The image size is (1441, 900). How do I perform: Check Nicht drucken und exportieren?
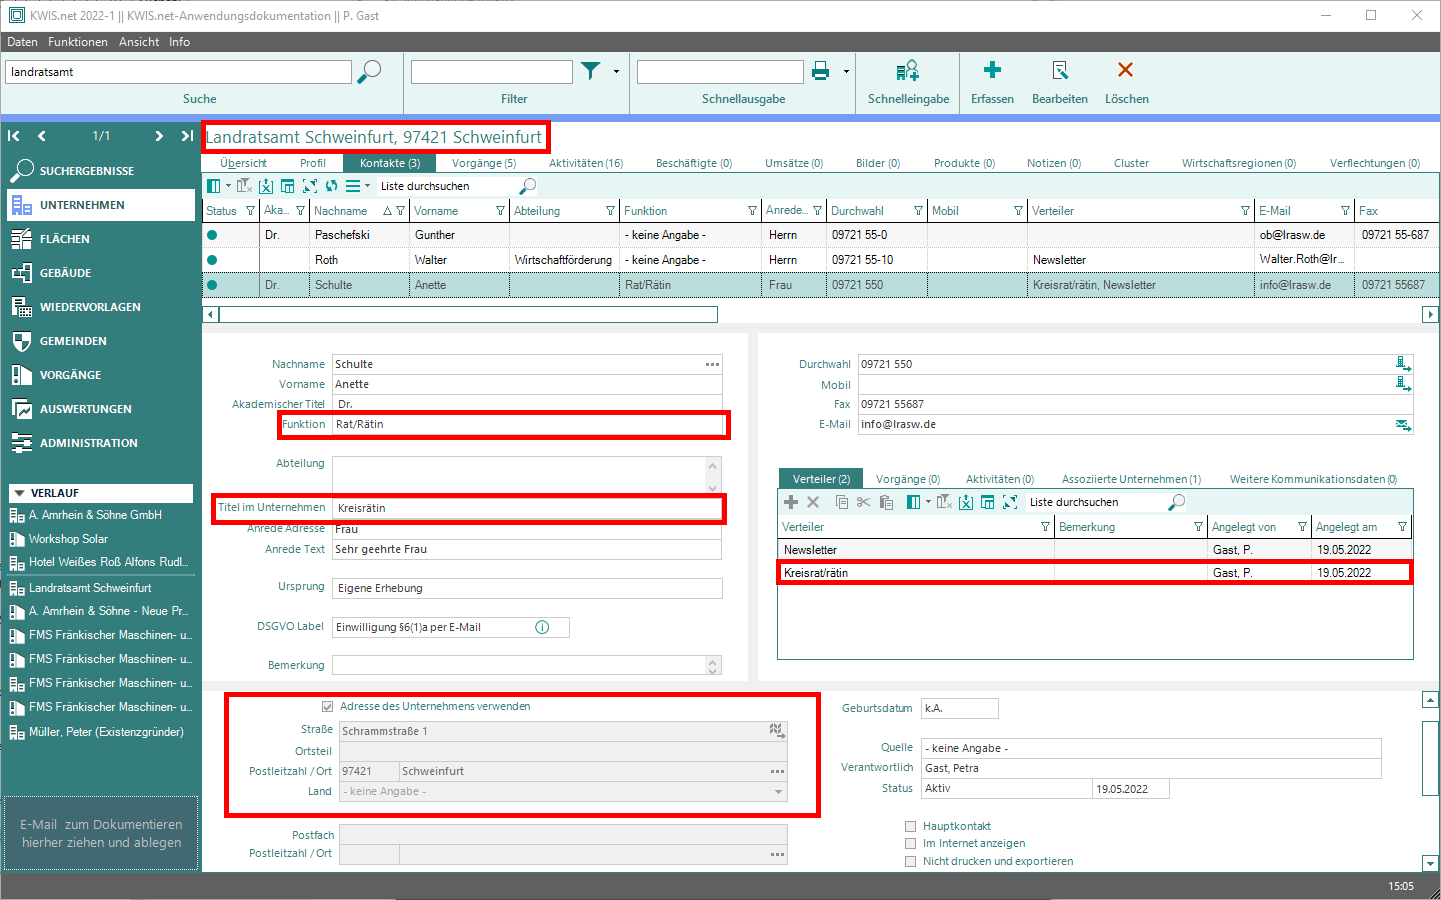coord(910,861)
